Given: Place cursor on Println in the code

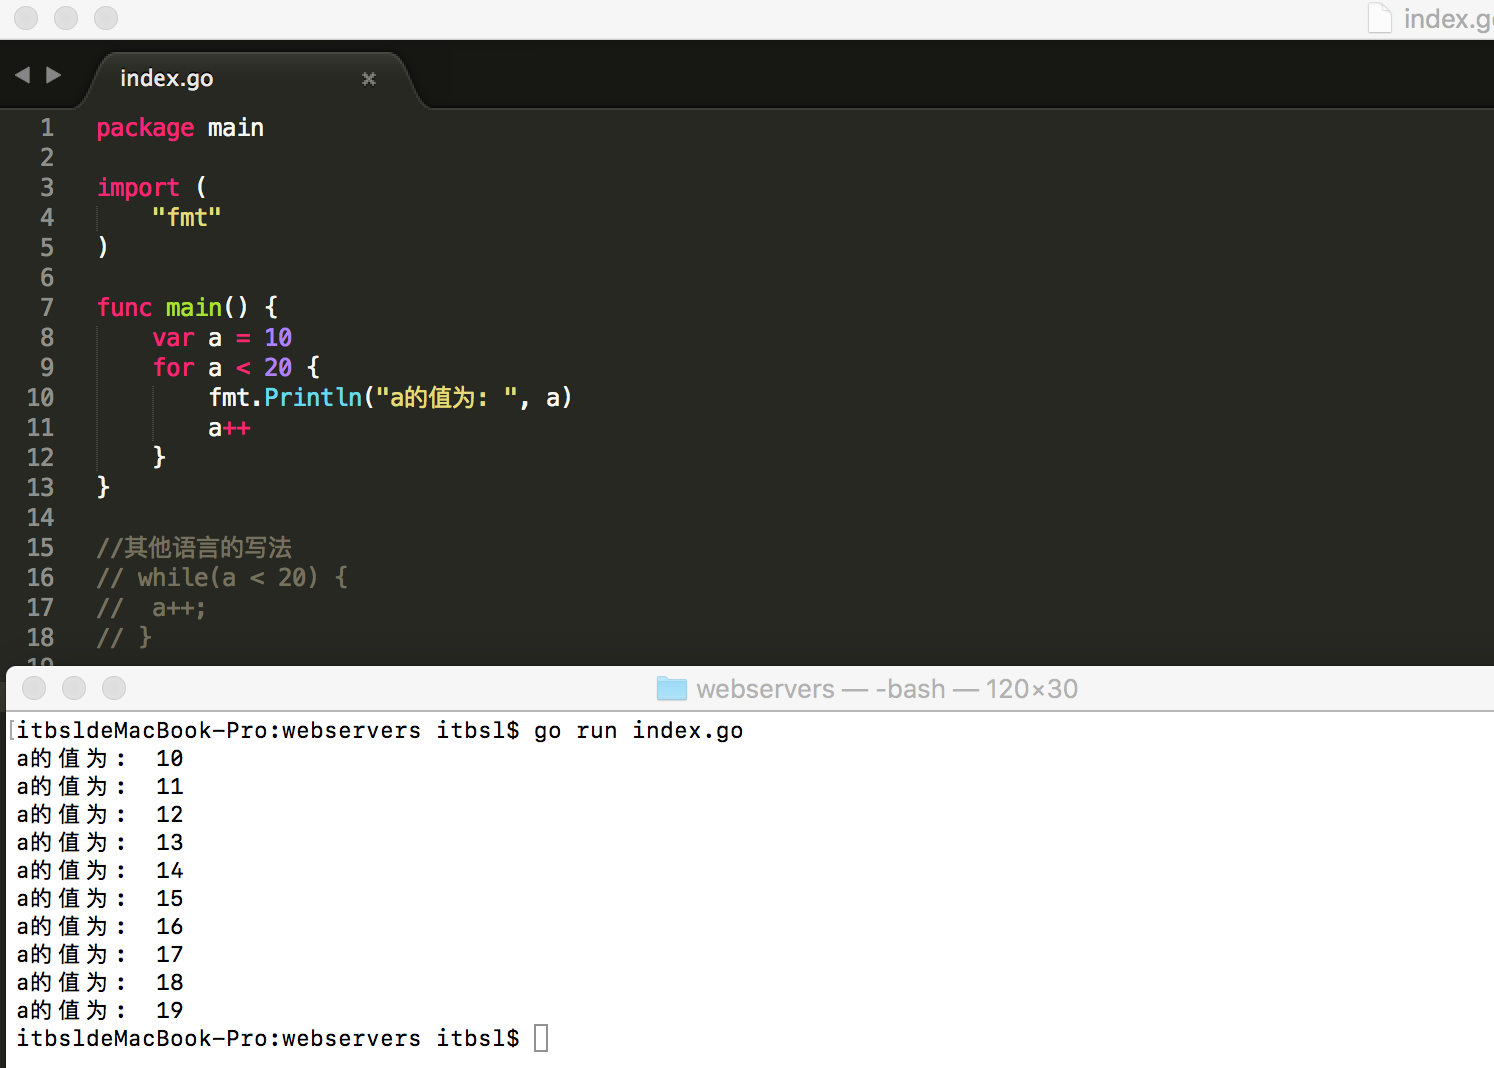Looking at the screenshot, I should pyautogui.click(x=313, y=397).
